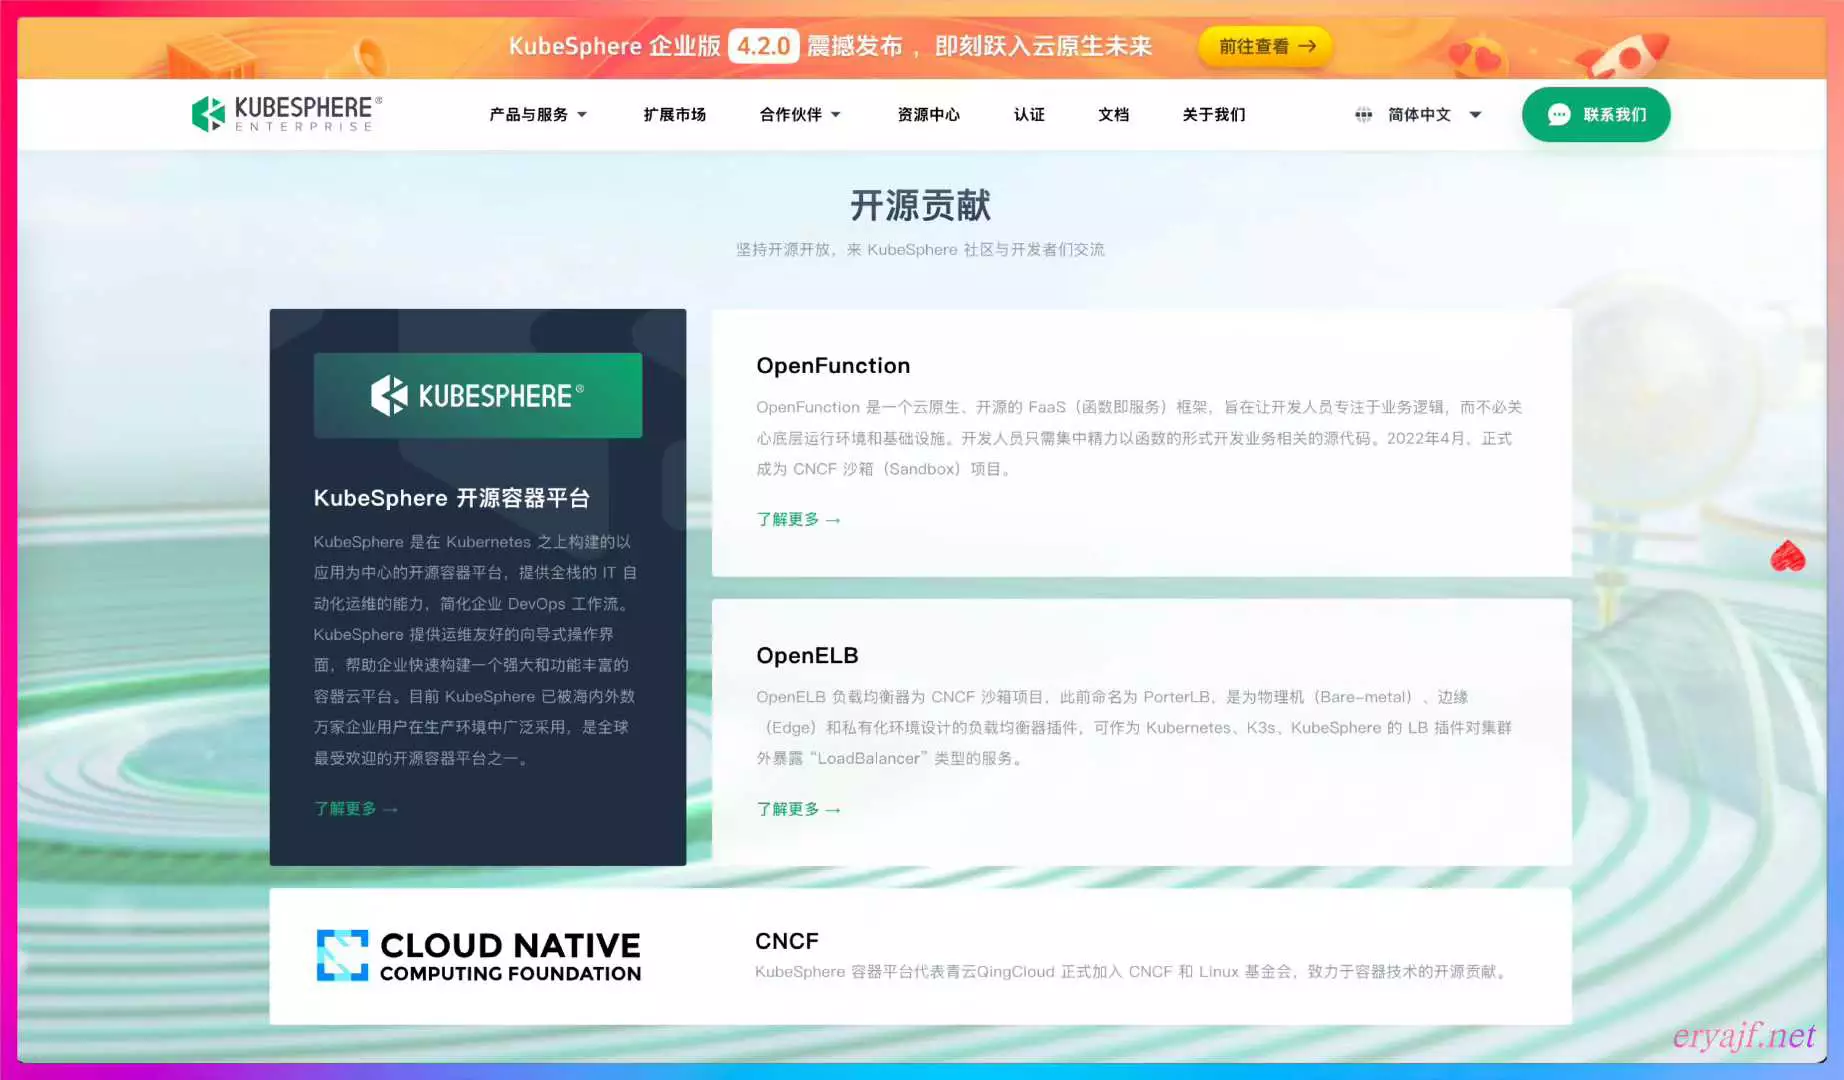Click the KubeSphere 开源容器平台 title

point(452,498)
